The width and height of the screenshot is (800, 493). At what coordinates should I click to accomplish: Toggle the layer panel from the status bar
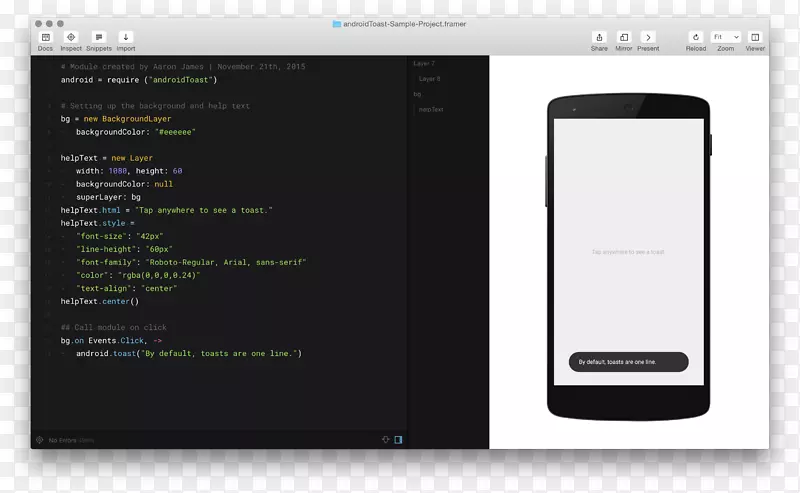pyautogui.click(x=398, y=439)
